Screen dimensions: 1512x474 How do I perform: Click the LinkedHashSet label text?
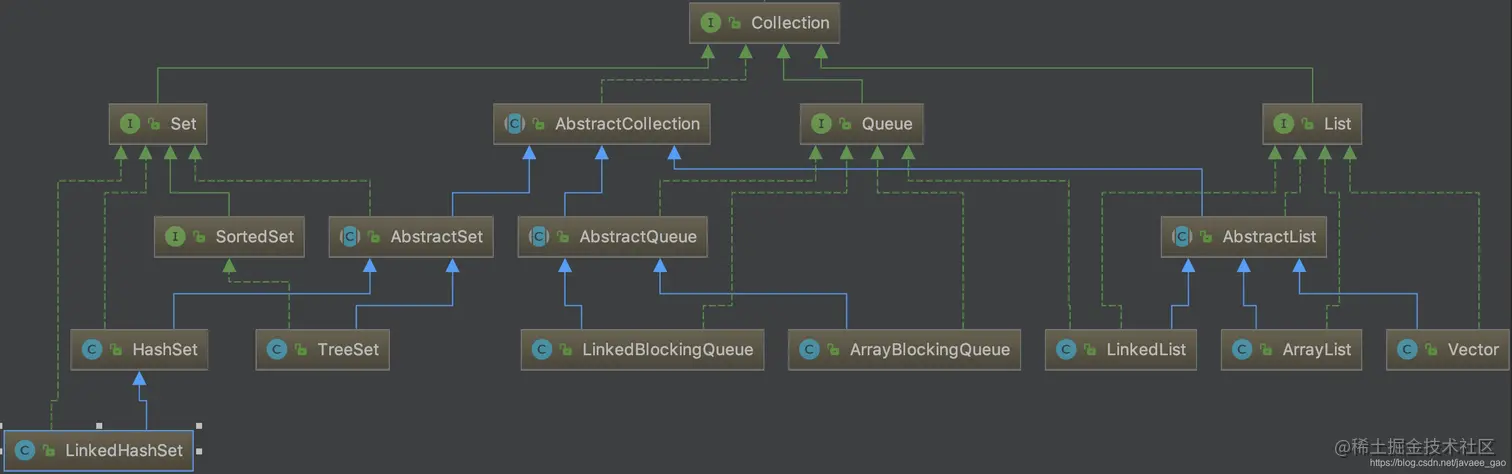[x=124, y=451]
